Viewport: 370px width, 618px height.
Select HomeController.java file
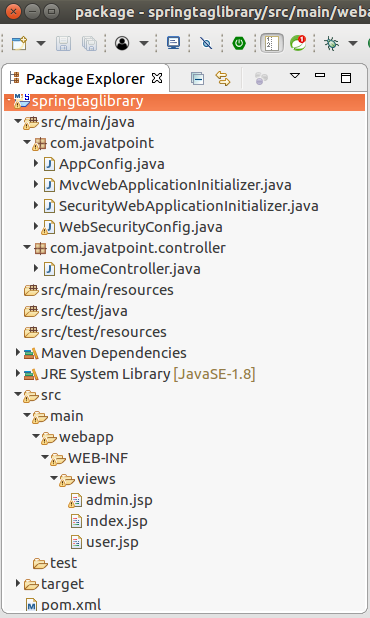[x=130, y=269]
